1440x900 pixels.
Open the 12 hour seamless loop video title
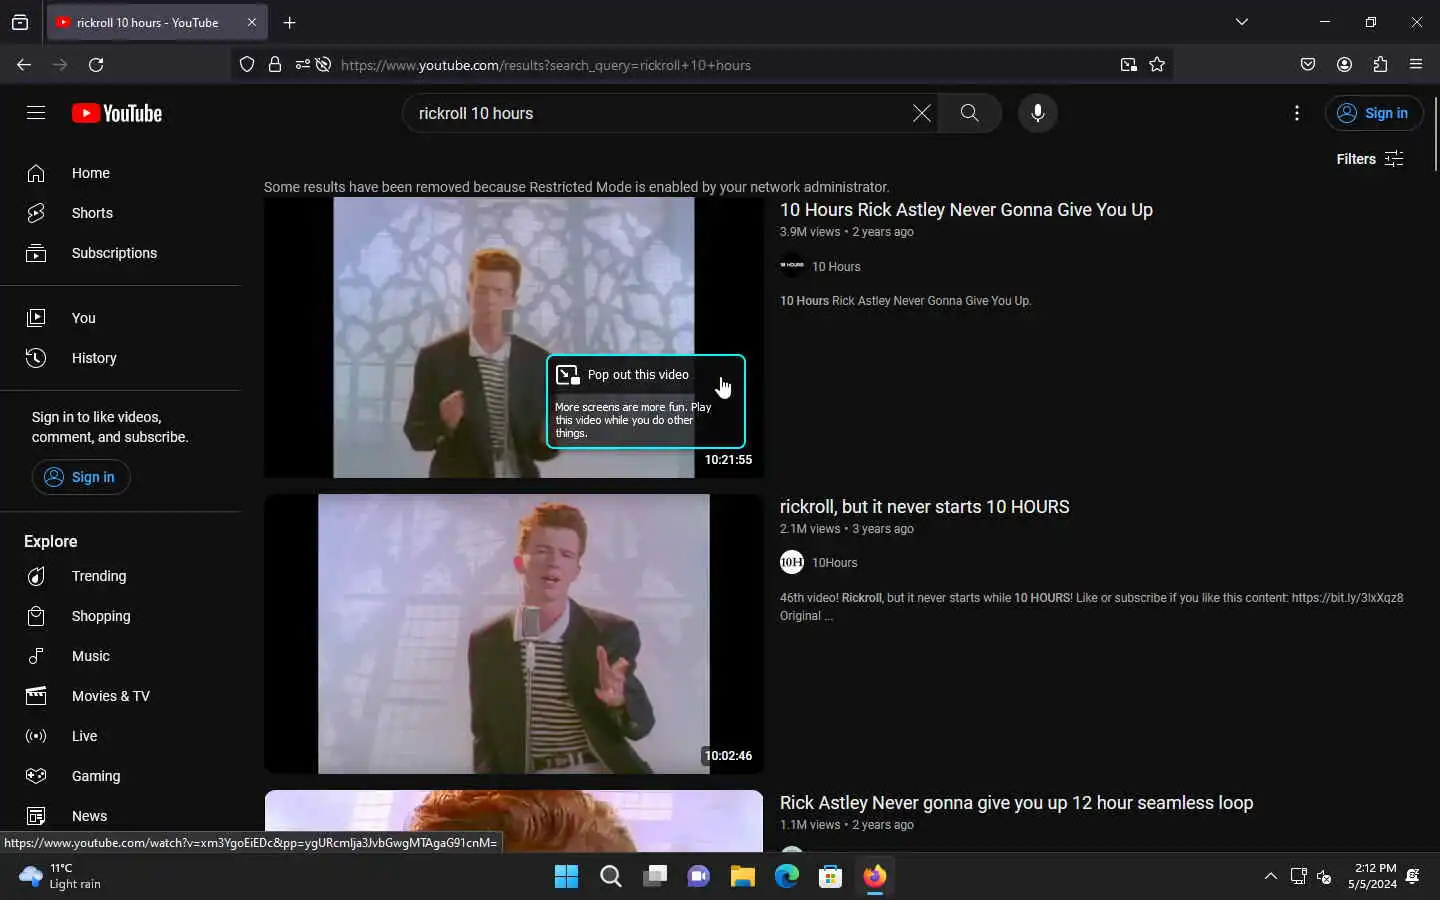point(1016,803)
